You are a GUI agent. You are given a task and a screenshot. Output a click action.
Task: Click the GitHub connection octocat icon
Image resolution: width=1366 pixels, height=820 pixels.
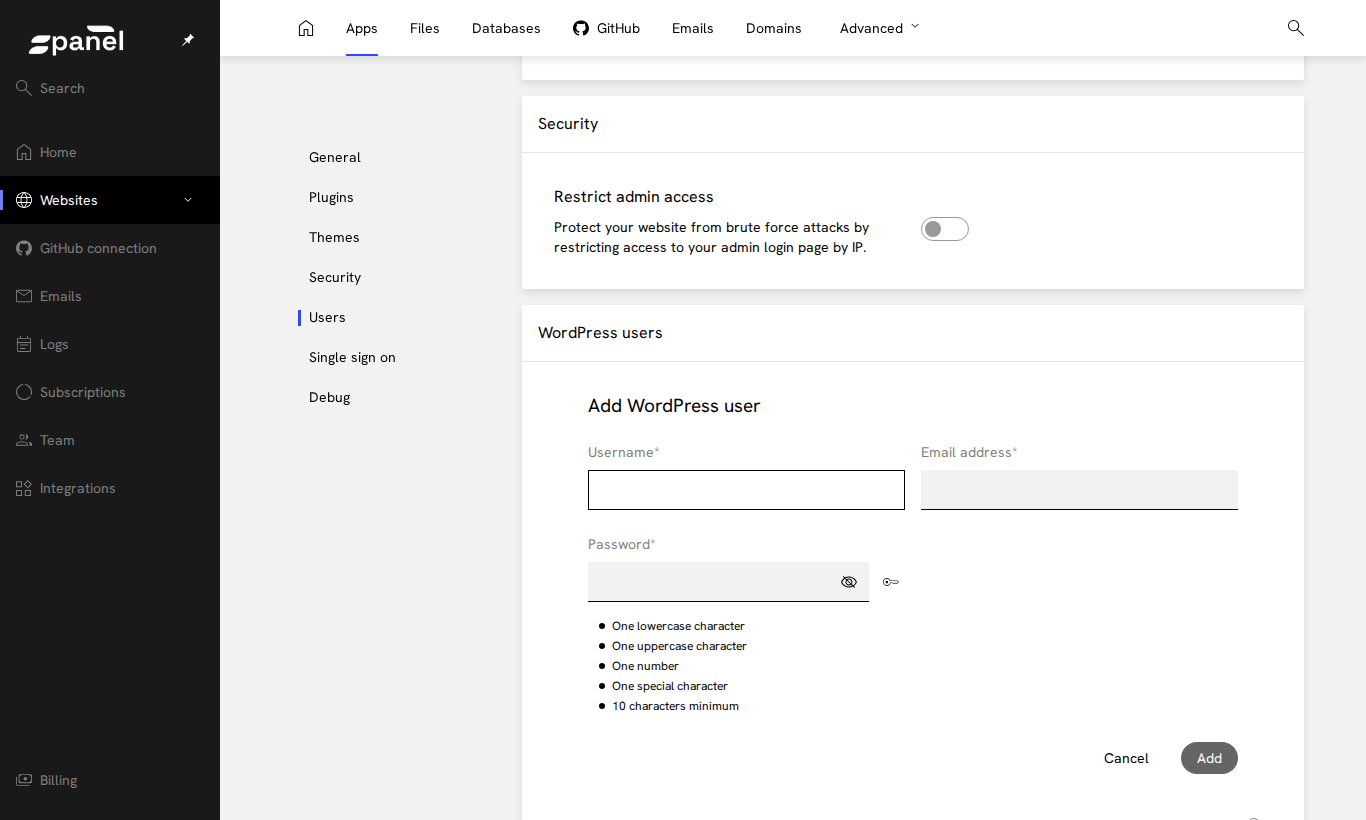pyautogui.click(x=24, y=248)
